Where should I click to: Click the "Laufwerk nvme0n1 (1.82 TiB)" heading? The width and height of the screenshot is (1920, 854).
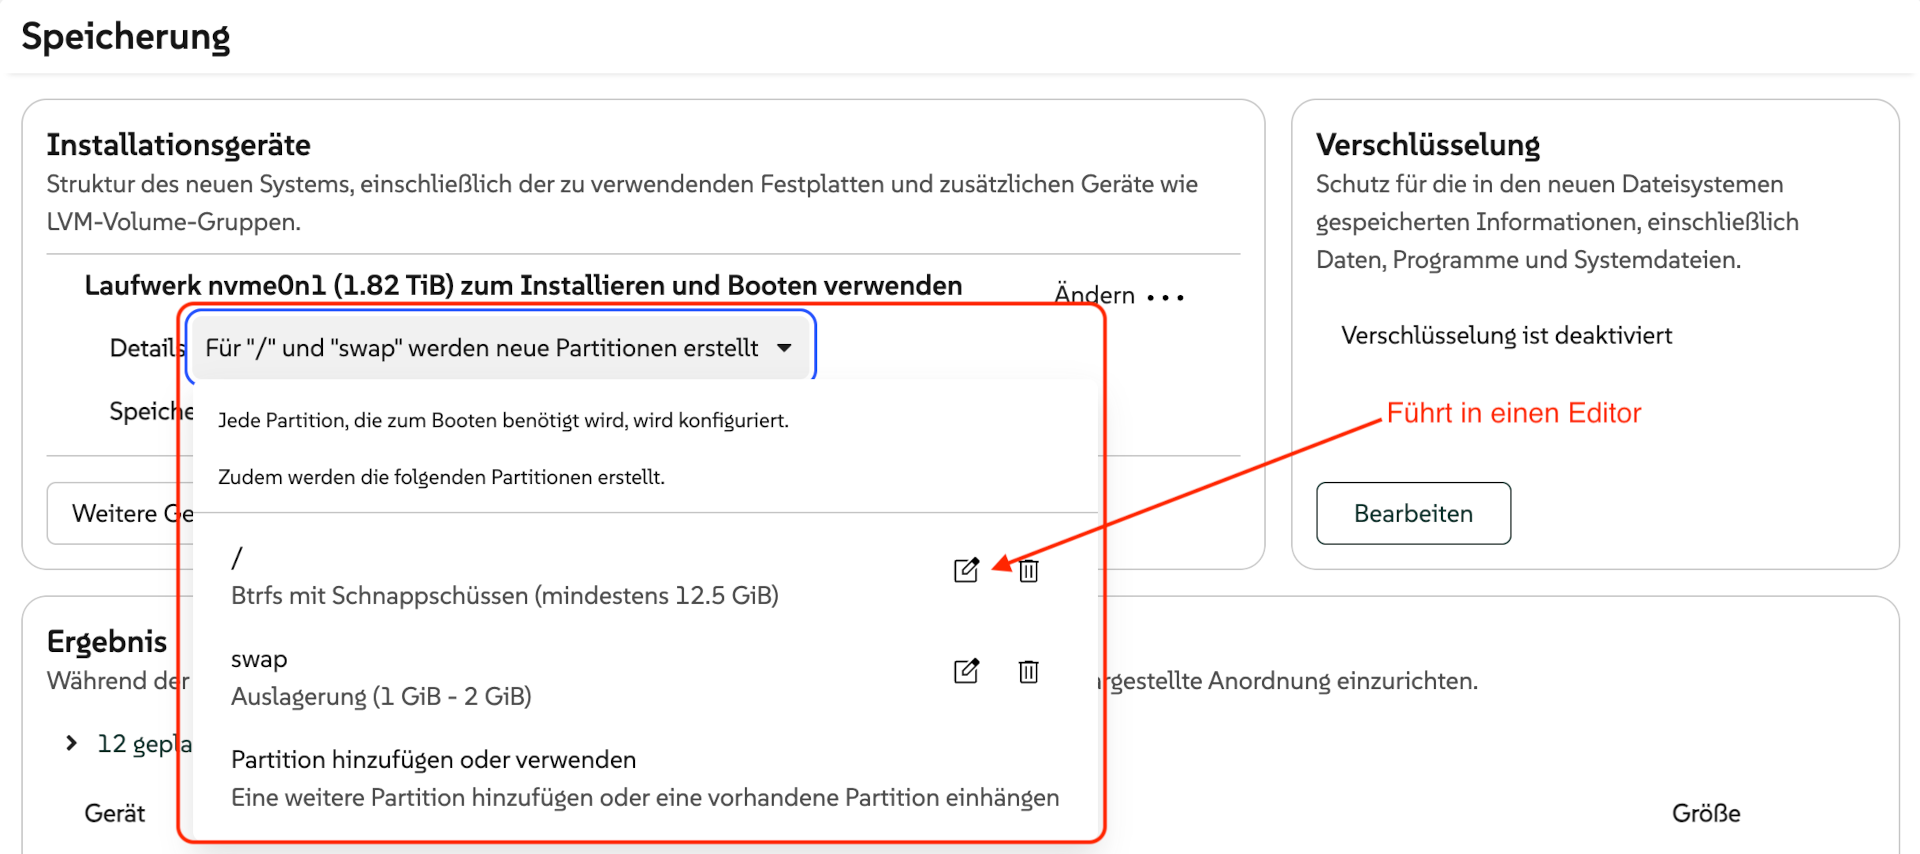coord(523,286)
